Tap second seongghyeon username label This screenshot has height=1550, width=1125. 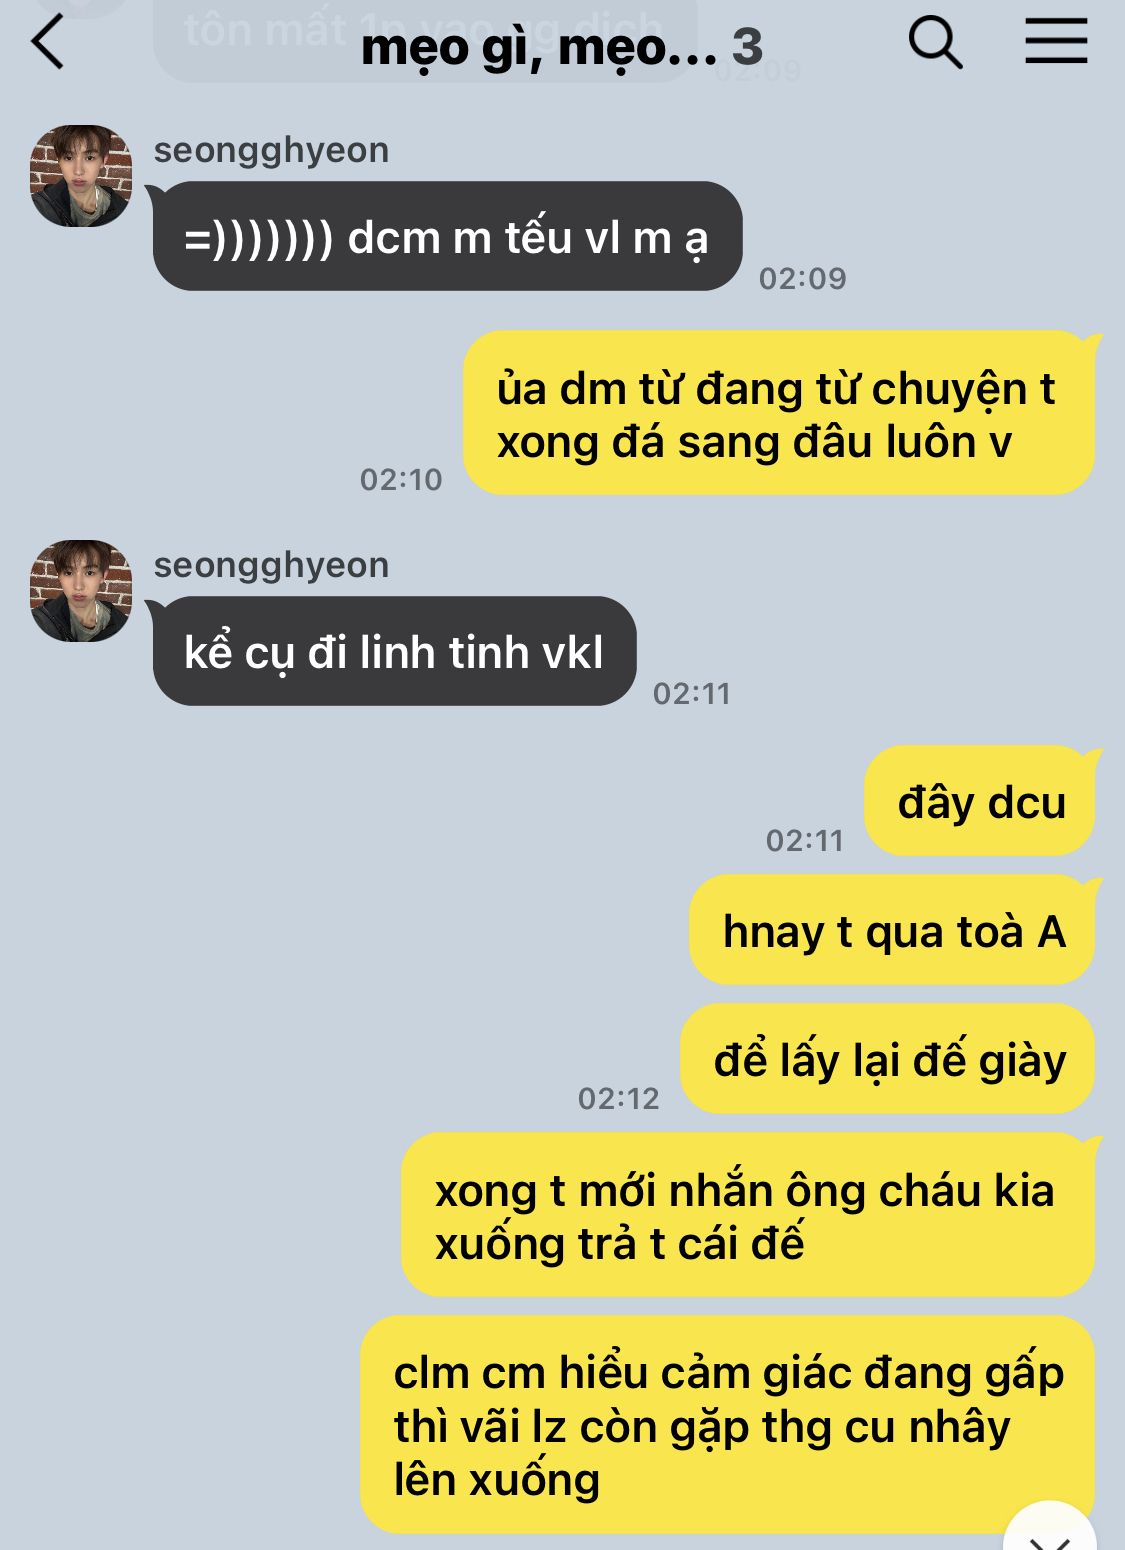(271, 565)
